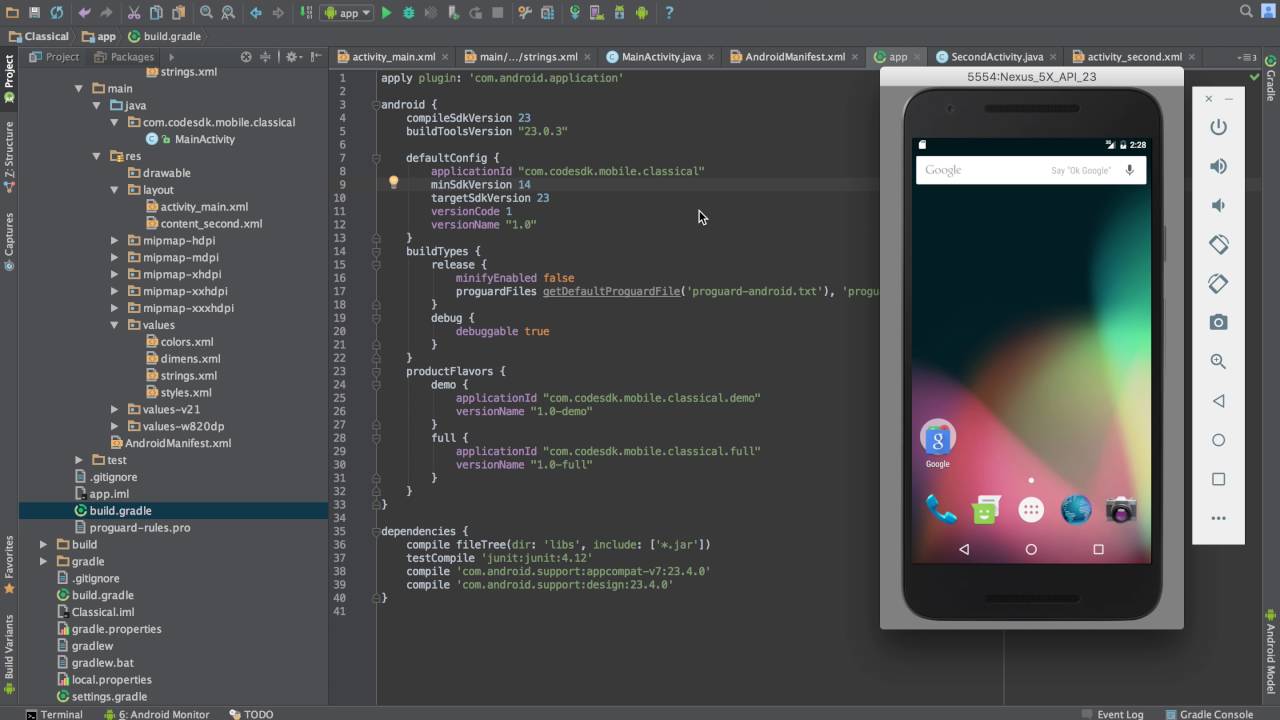Image resolution: width=1280 pixels, height=720 pixels.
Task: Collapse the layout folder
Action: point(115,190)
